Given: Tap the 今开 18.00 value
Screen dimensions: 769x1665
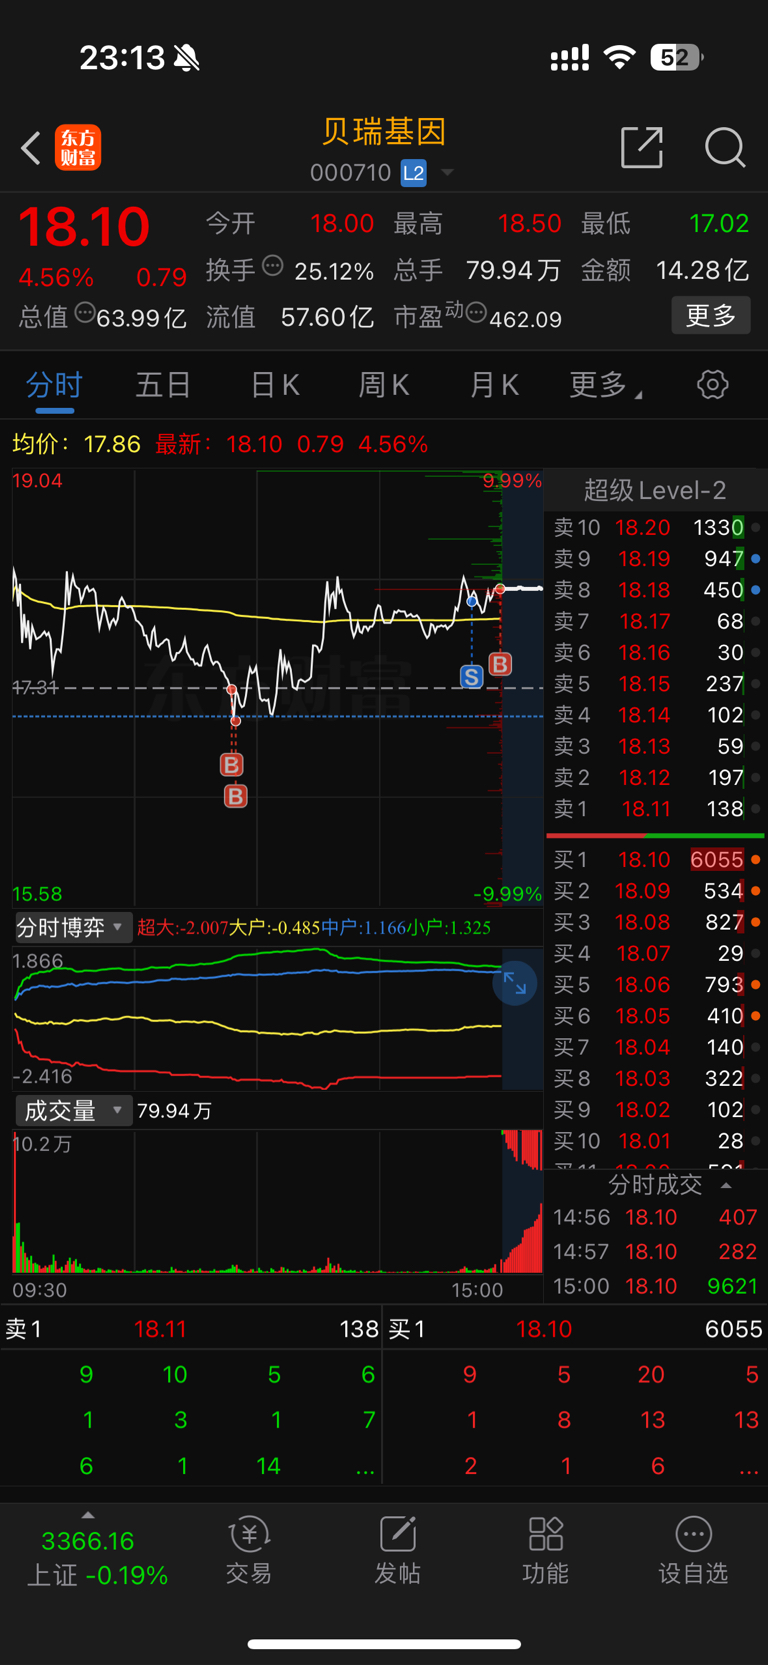Looking at the screenshot, I should pyautogui.click(x=342, y=223).
